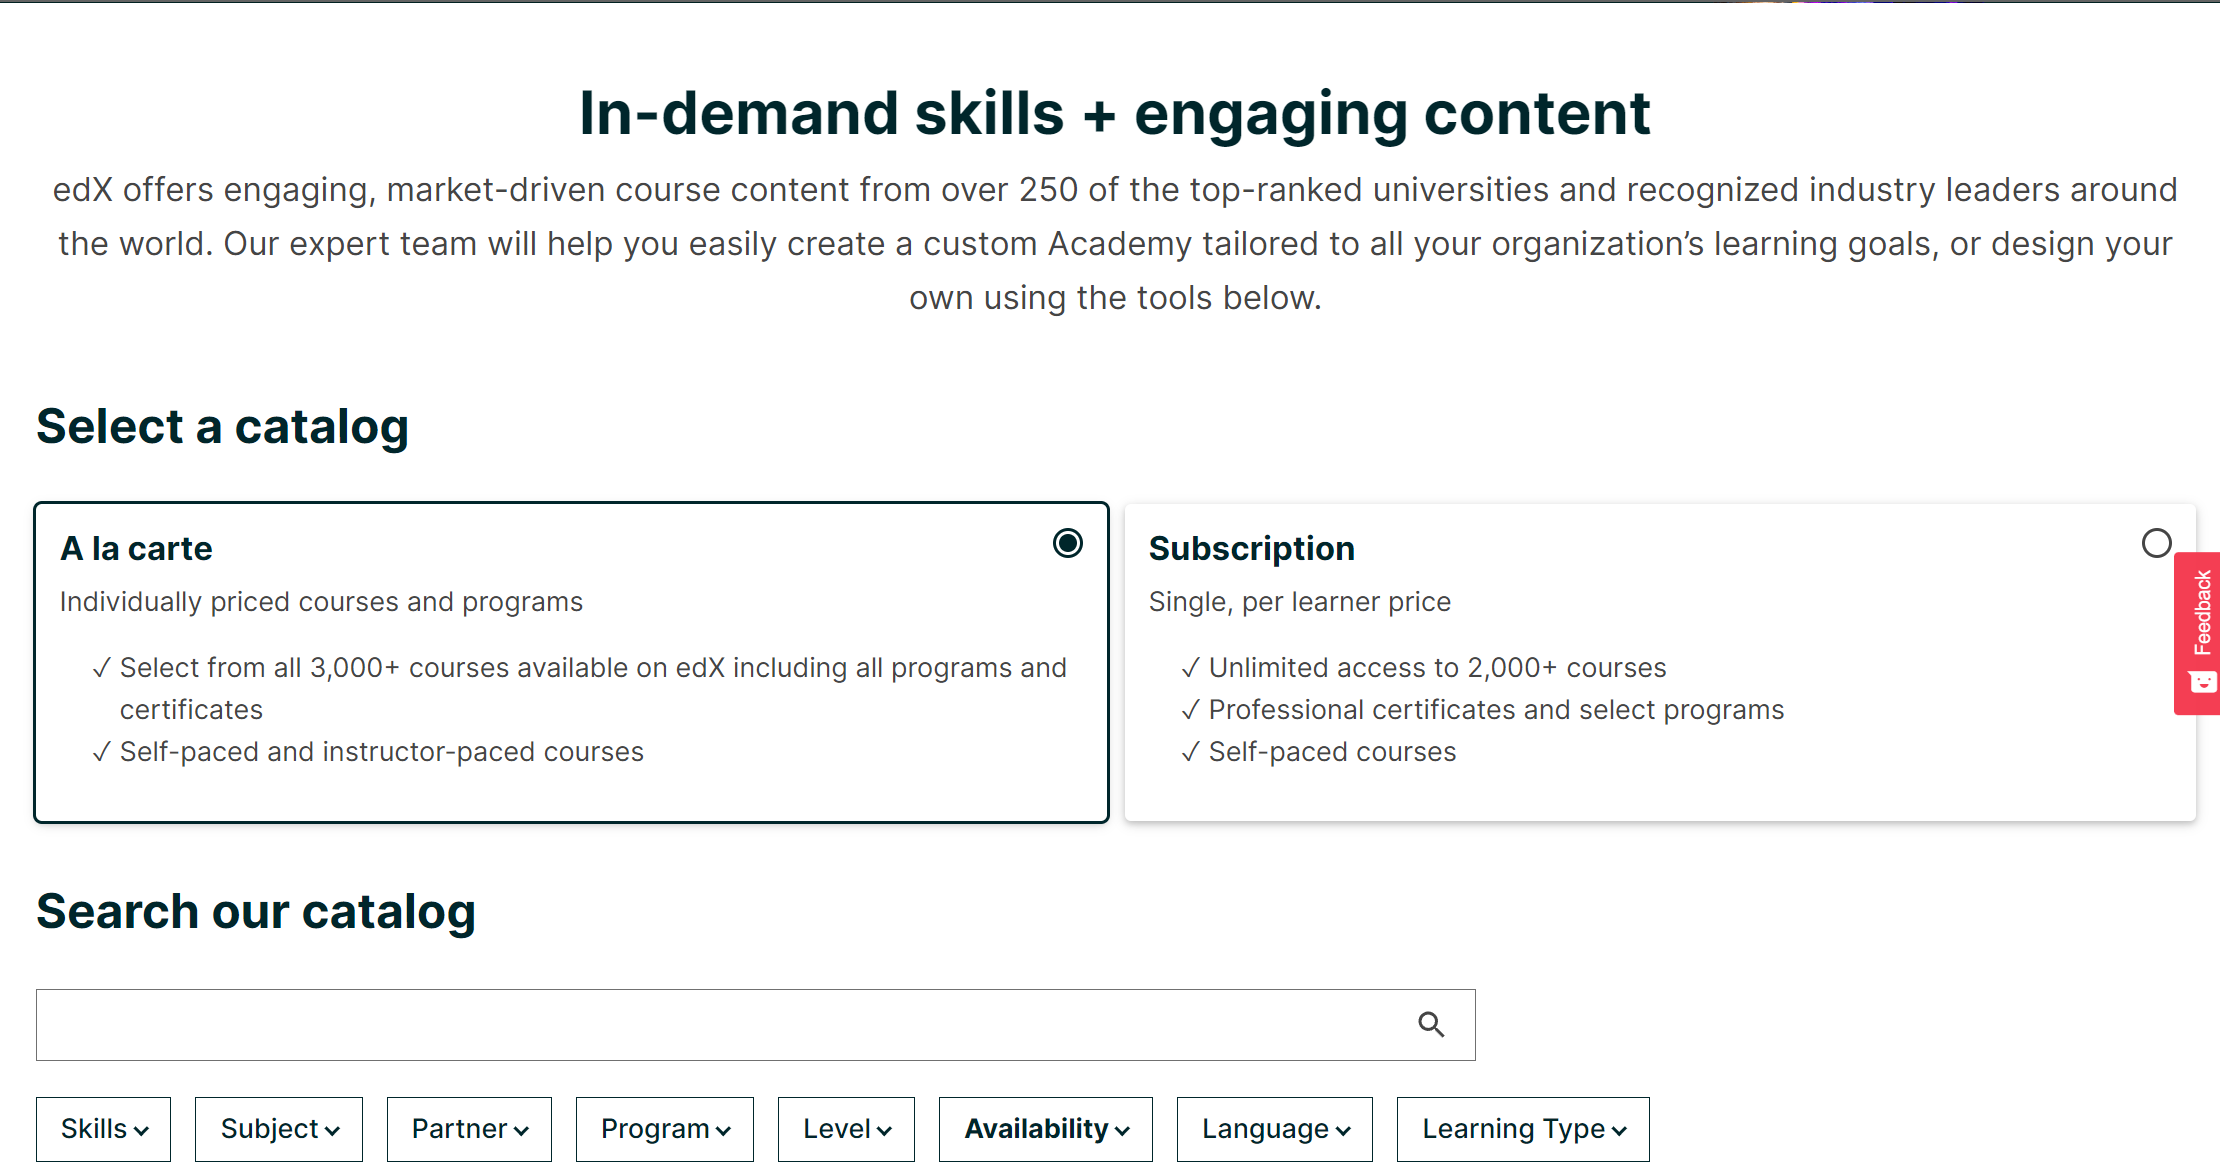Click the Learning Type chevron icon
2220x1175 pixels.
coord(1618,1130)
